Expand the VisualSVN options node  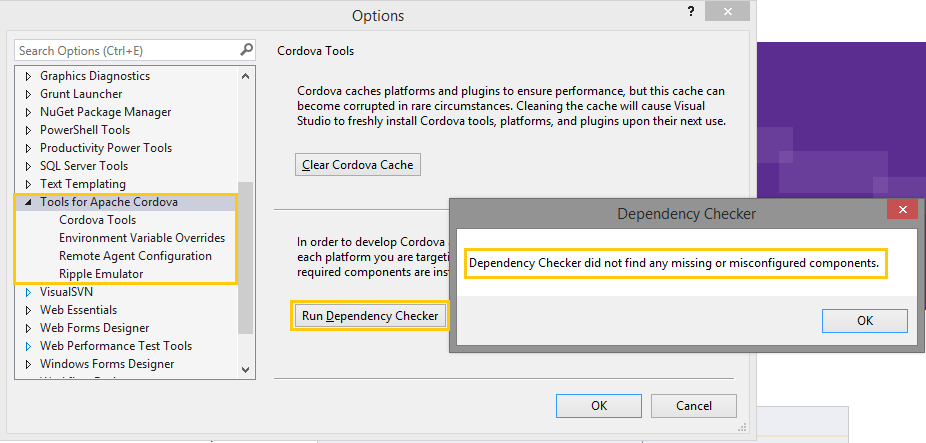click(28, 292)
